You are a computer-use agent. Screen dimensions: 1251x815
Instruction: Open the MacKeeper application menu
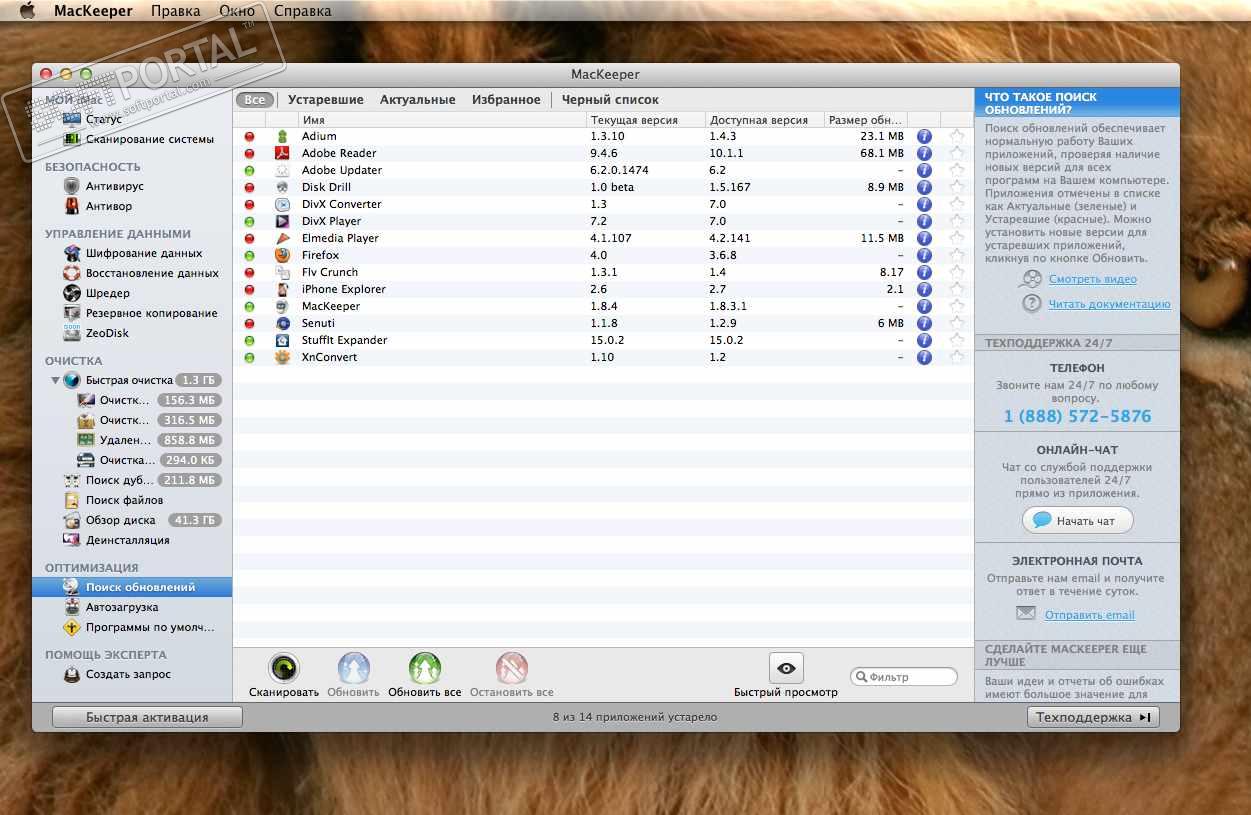point(93,11)
